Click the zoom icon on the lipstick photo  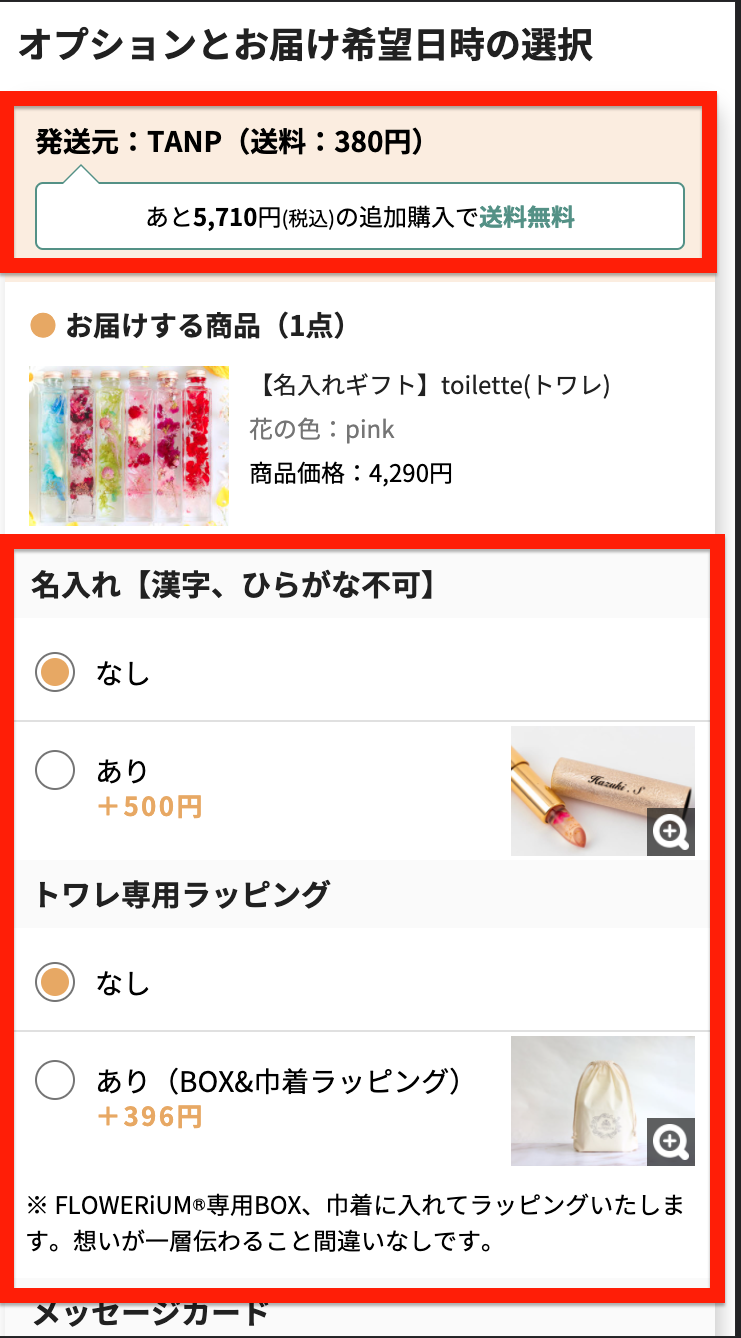[670, 832]
